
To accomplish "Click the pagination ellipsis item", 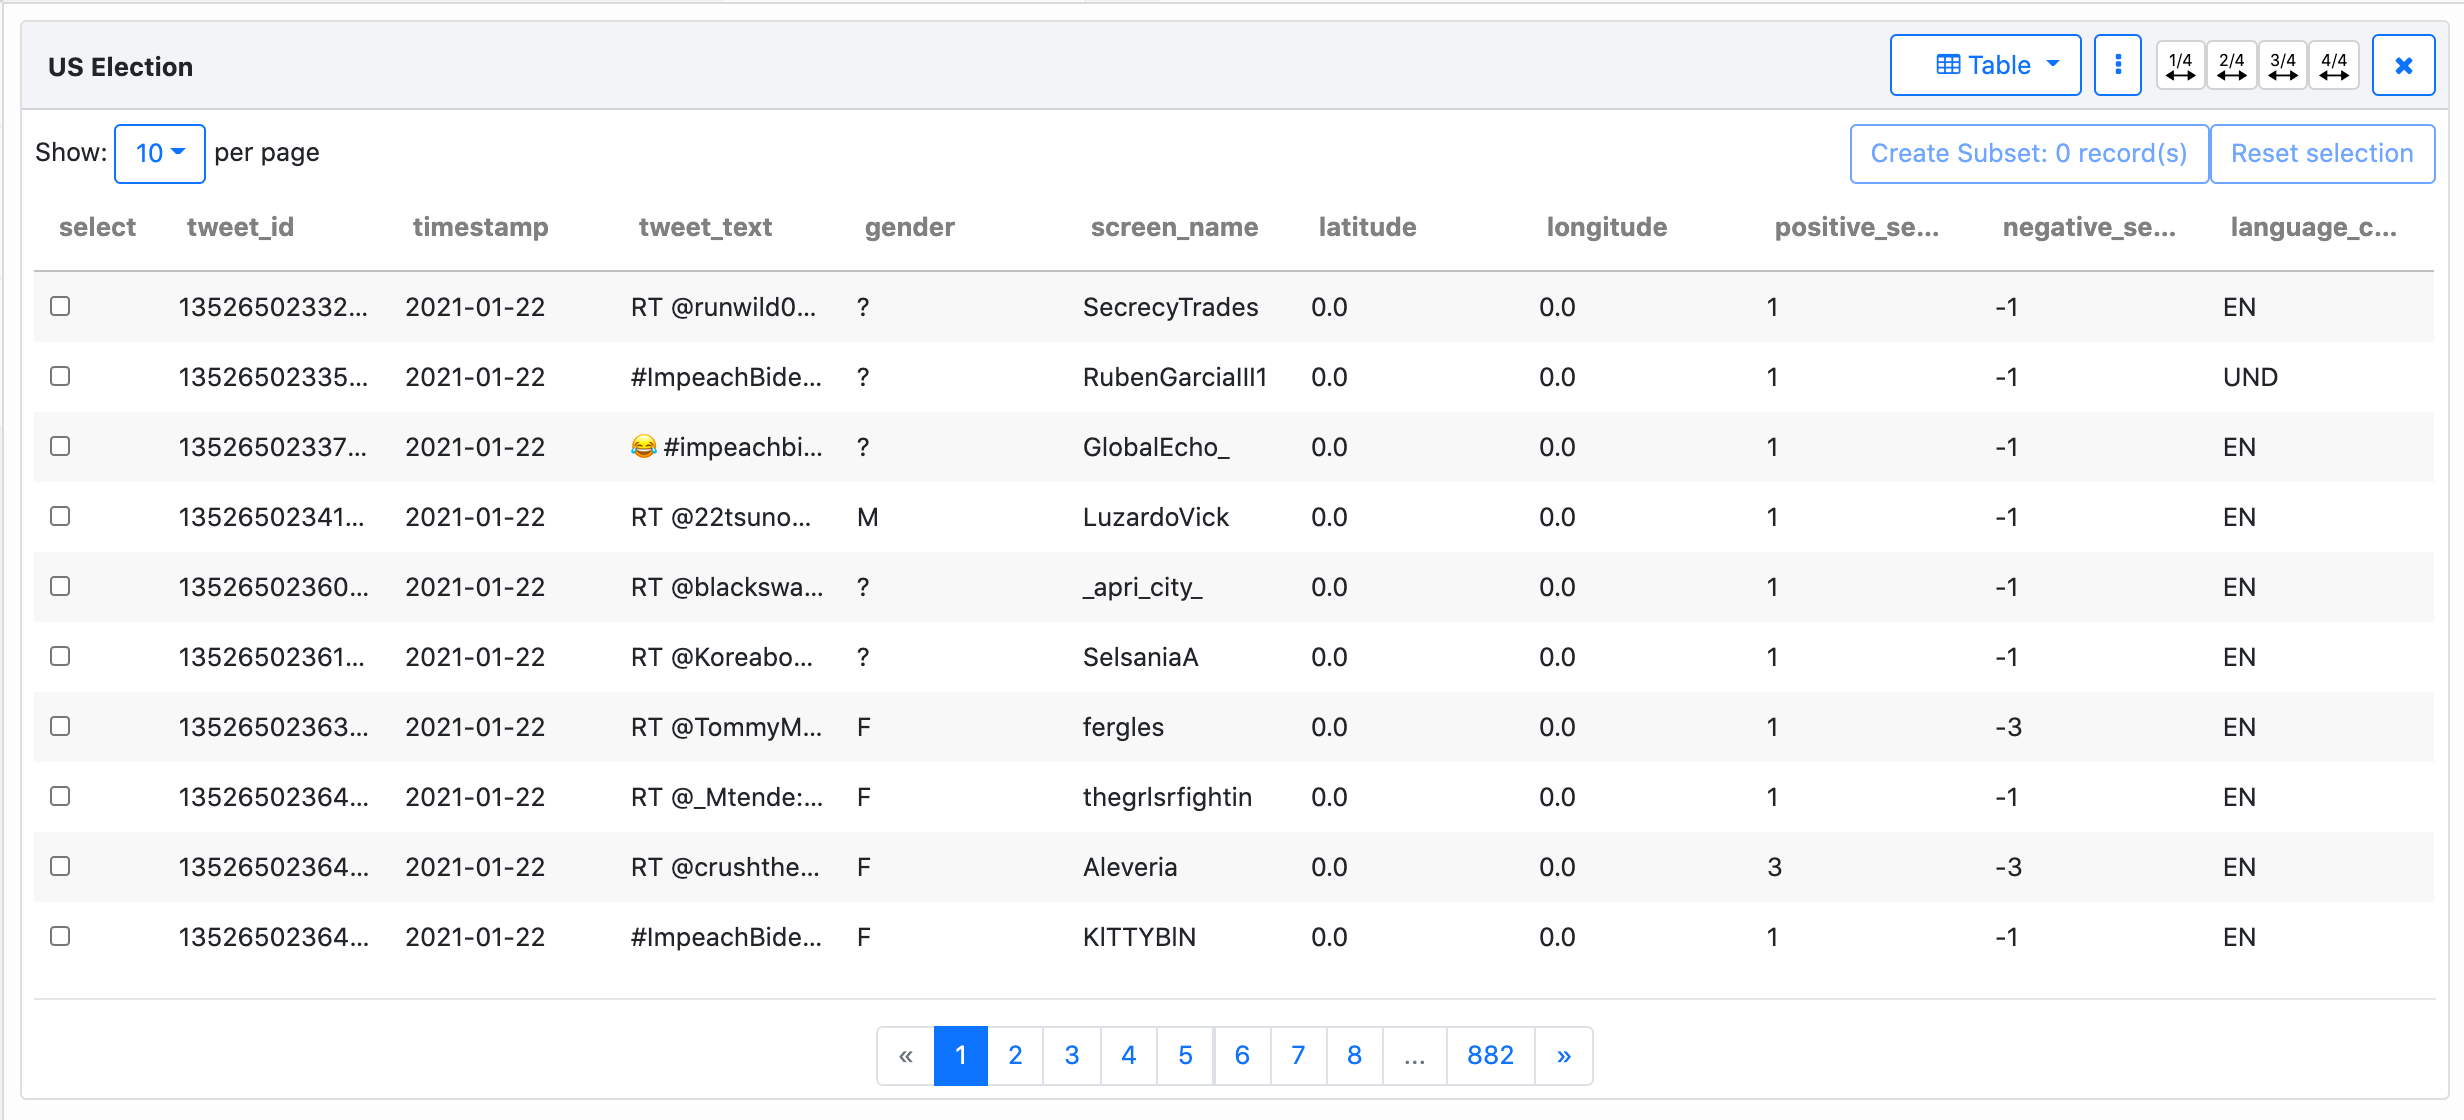I will [1414, 1055].
